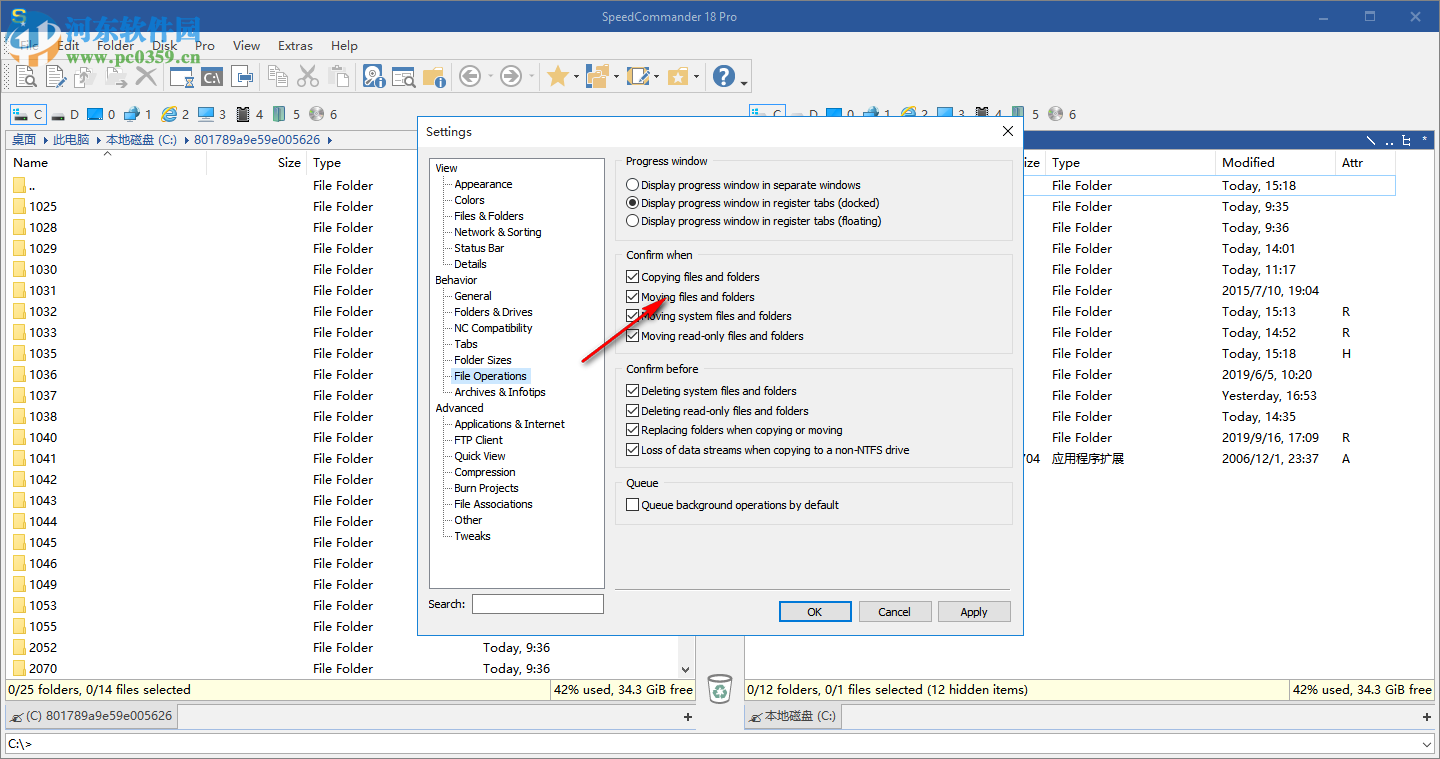1440x759 pixels.
Task: Open the Extras menu
Action: (295, 45)
